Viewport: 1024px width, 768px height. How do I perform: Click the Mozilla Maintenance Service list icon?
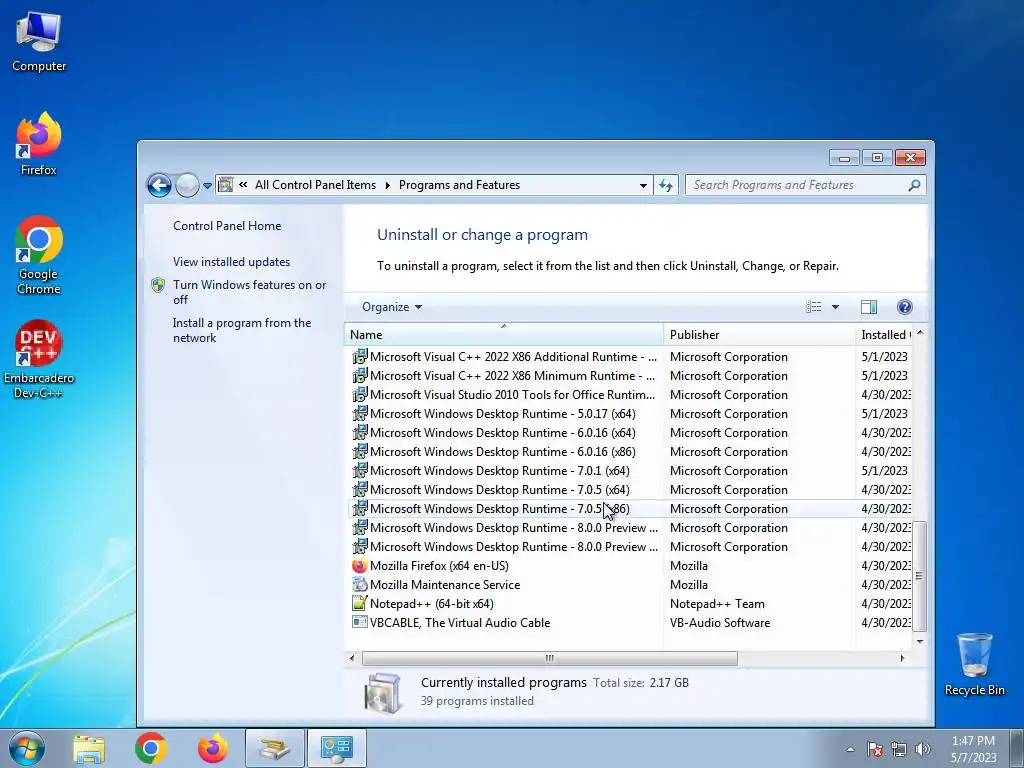359,584
